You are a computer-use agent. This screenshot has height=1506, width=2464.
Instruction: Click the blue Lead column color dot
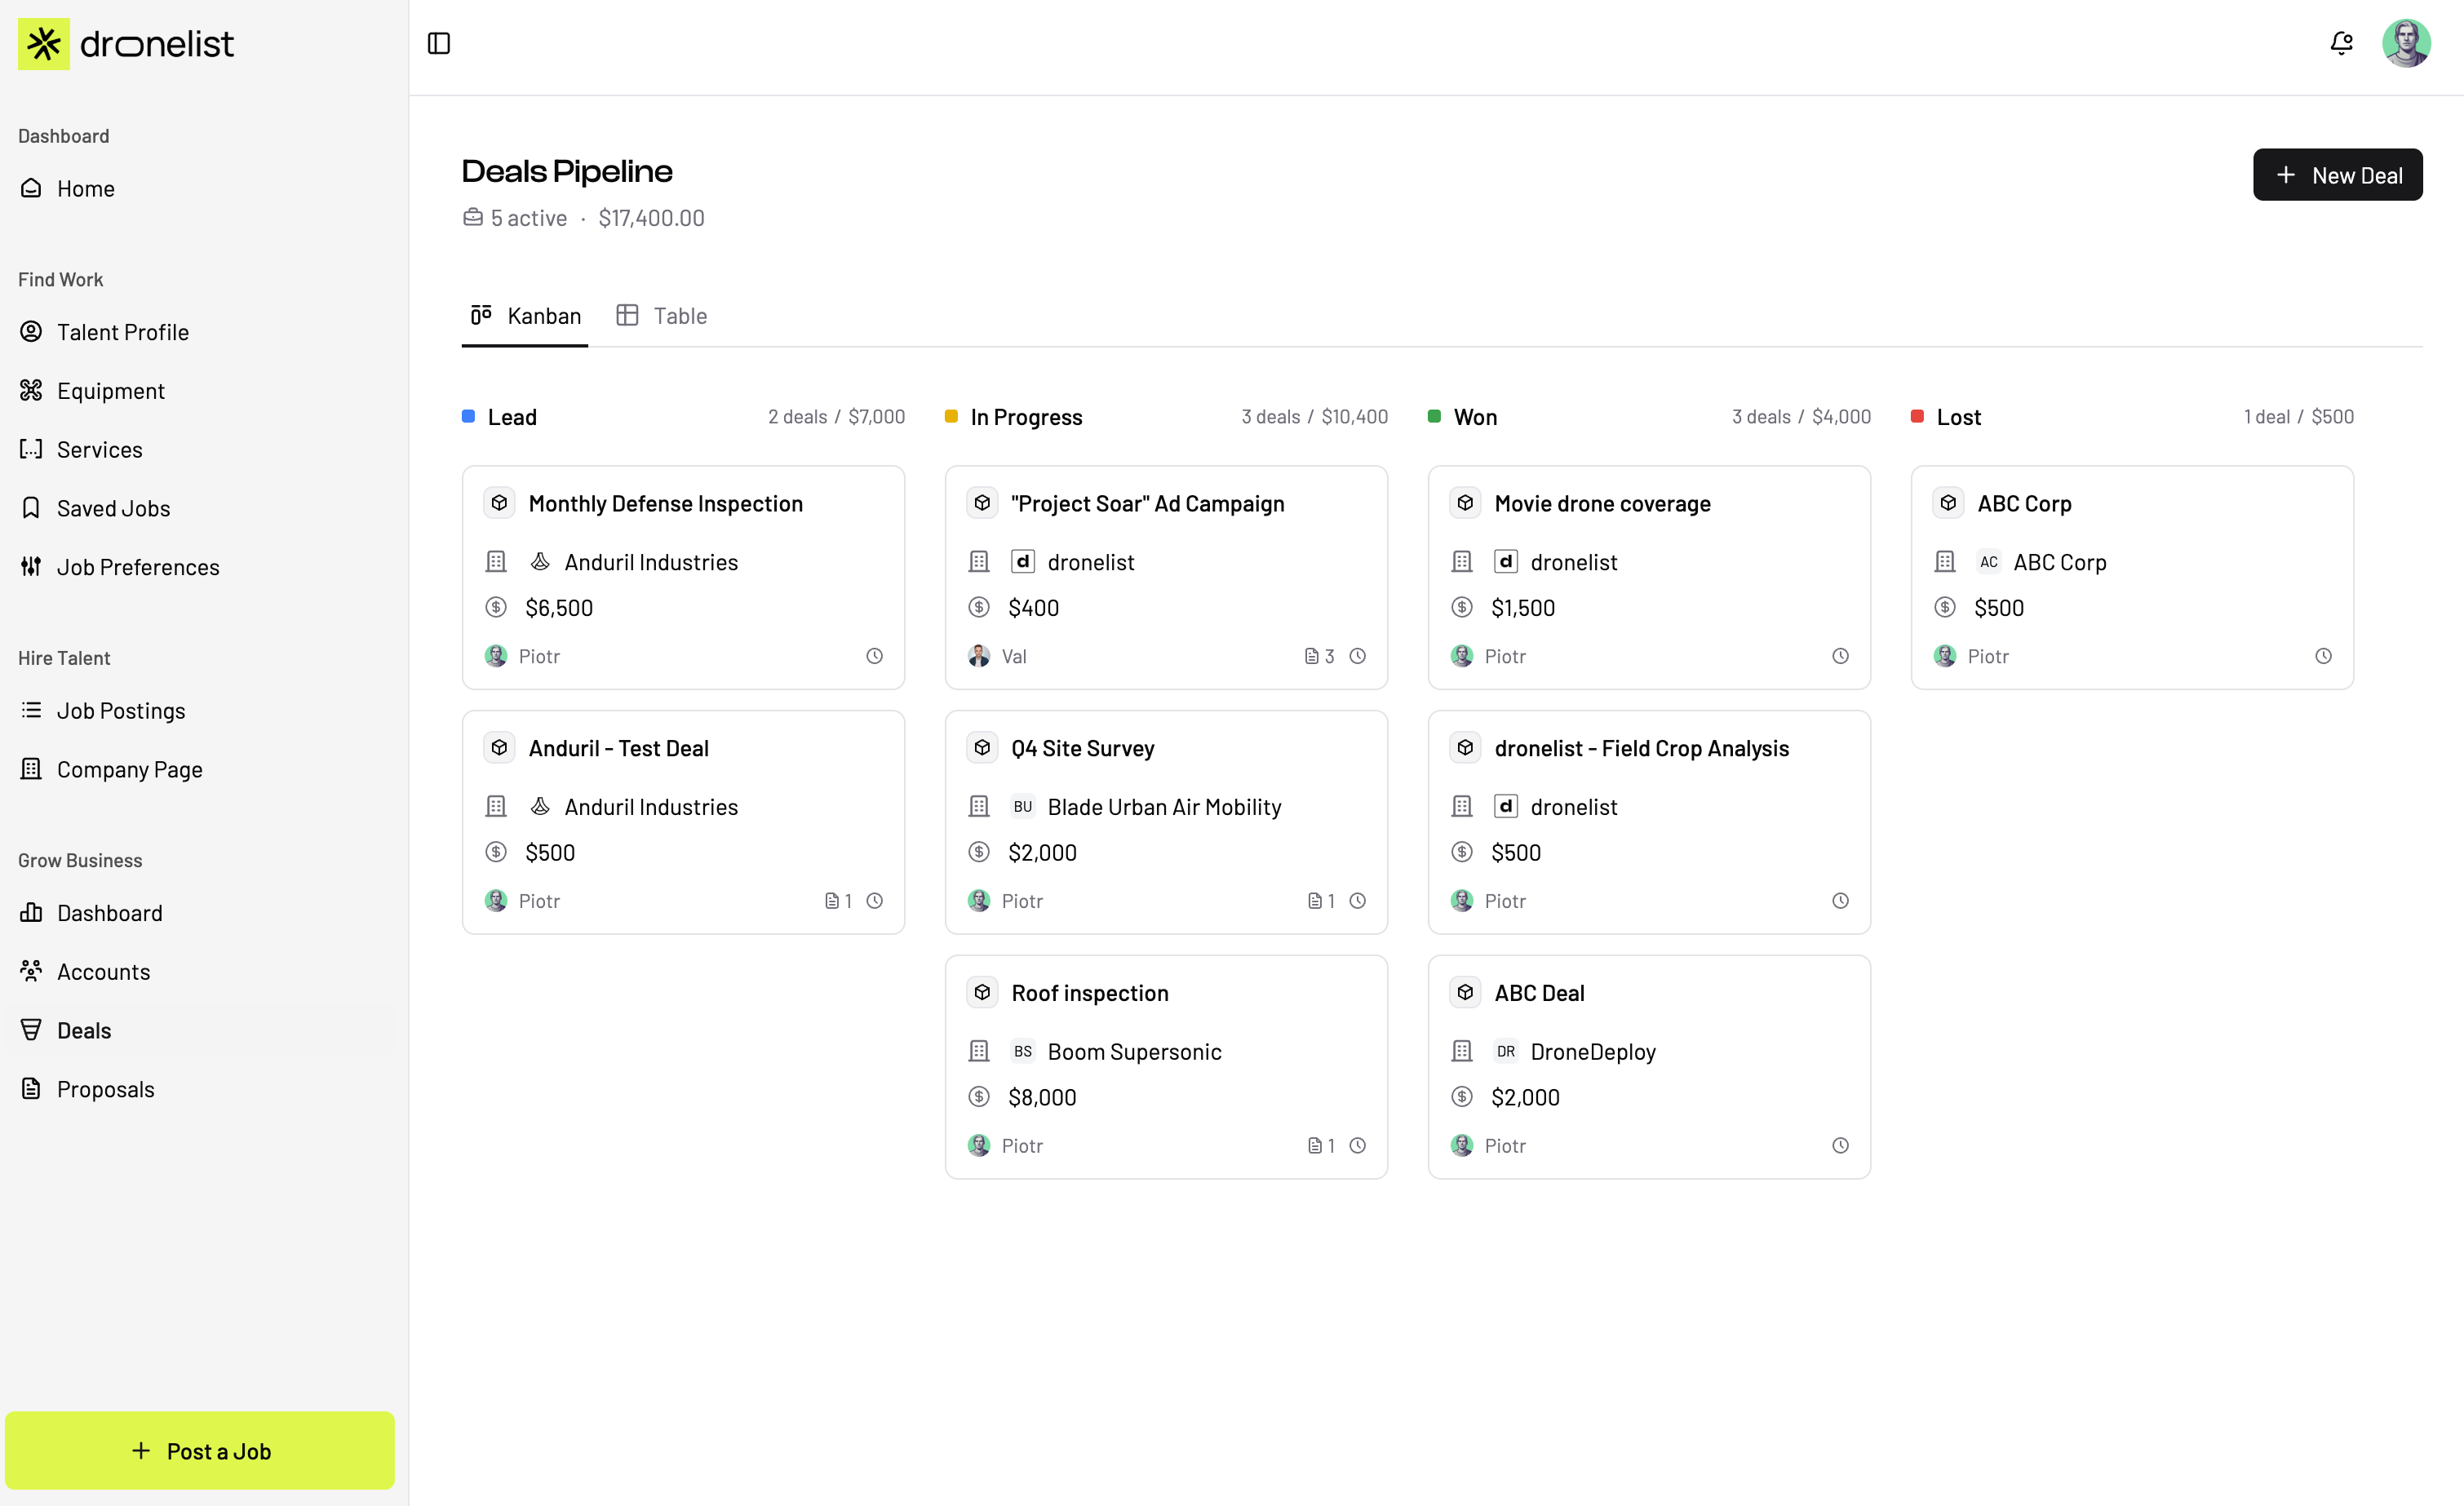(x=468, y=416)
